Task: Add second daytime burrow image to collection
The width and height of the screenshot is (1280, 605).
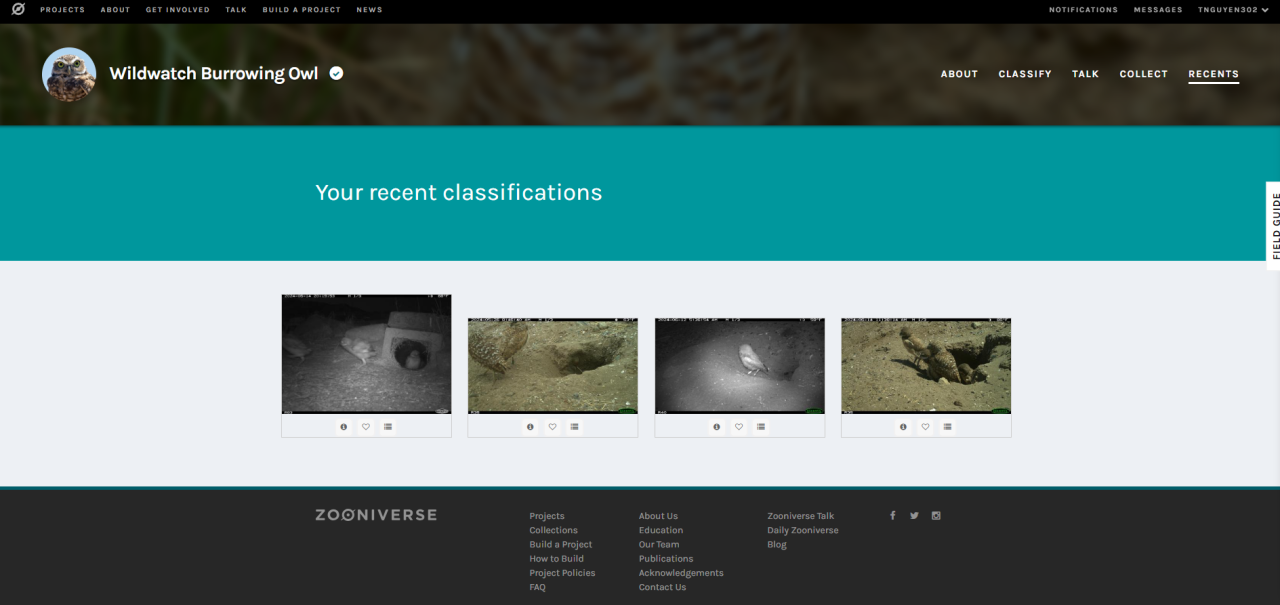Action: 575,426
